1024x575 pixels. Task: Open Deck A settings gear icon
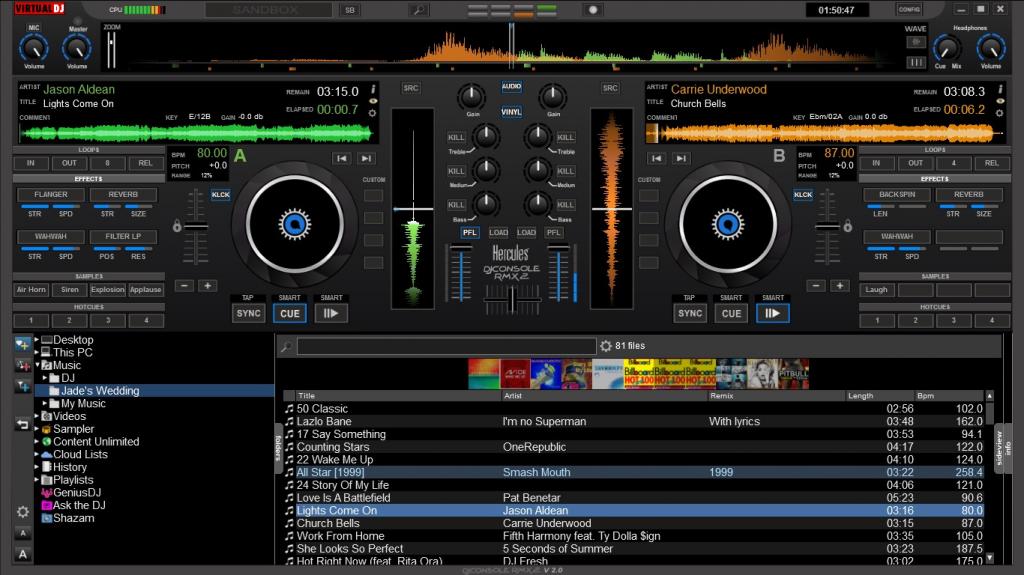pyautogui.click(x=372, y=113)
